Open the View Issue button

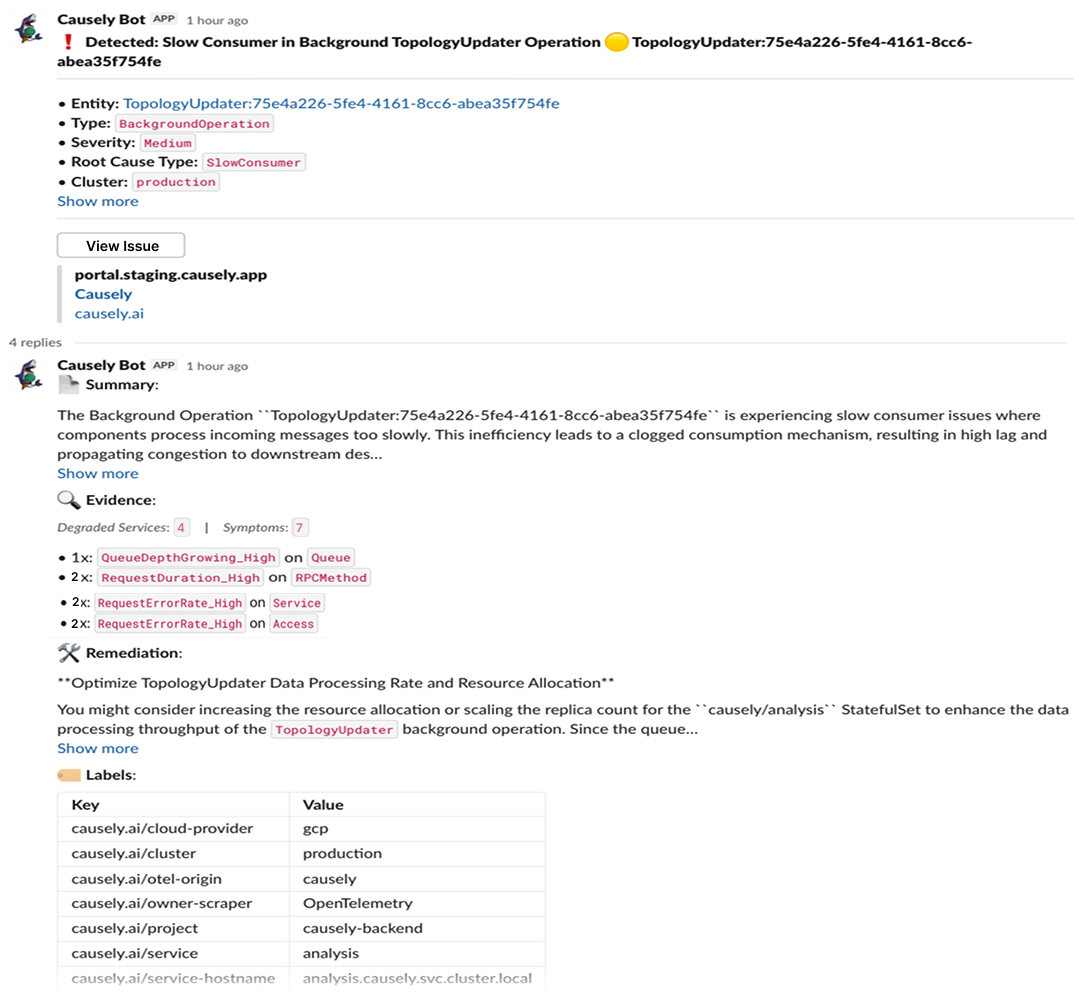click(121, 246)
